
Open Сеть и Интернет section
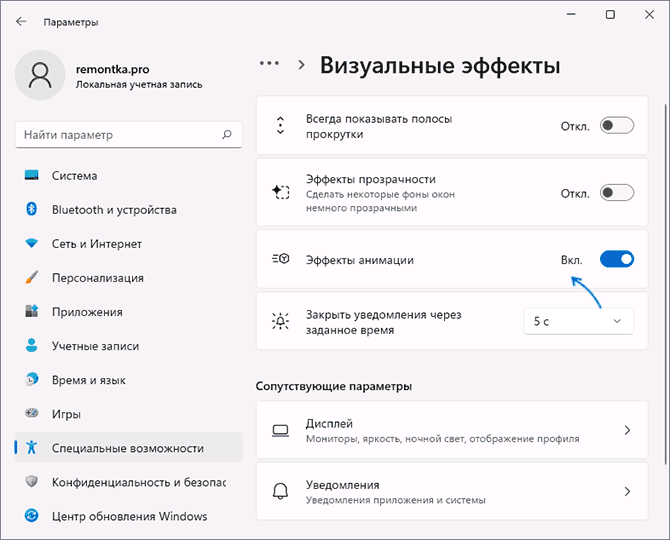129,244
